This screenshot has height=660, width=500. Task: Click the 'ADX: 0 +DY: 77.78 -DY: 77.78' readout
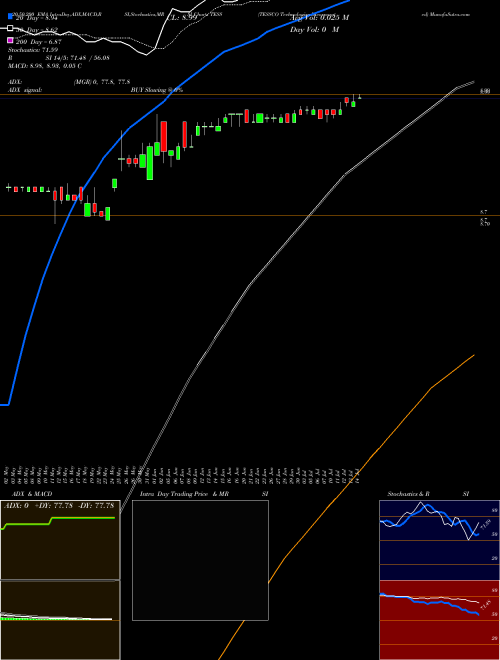point(59,506)
